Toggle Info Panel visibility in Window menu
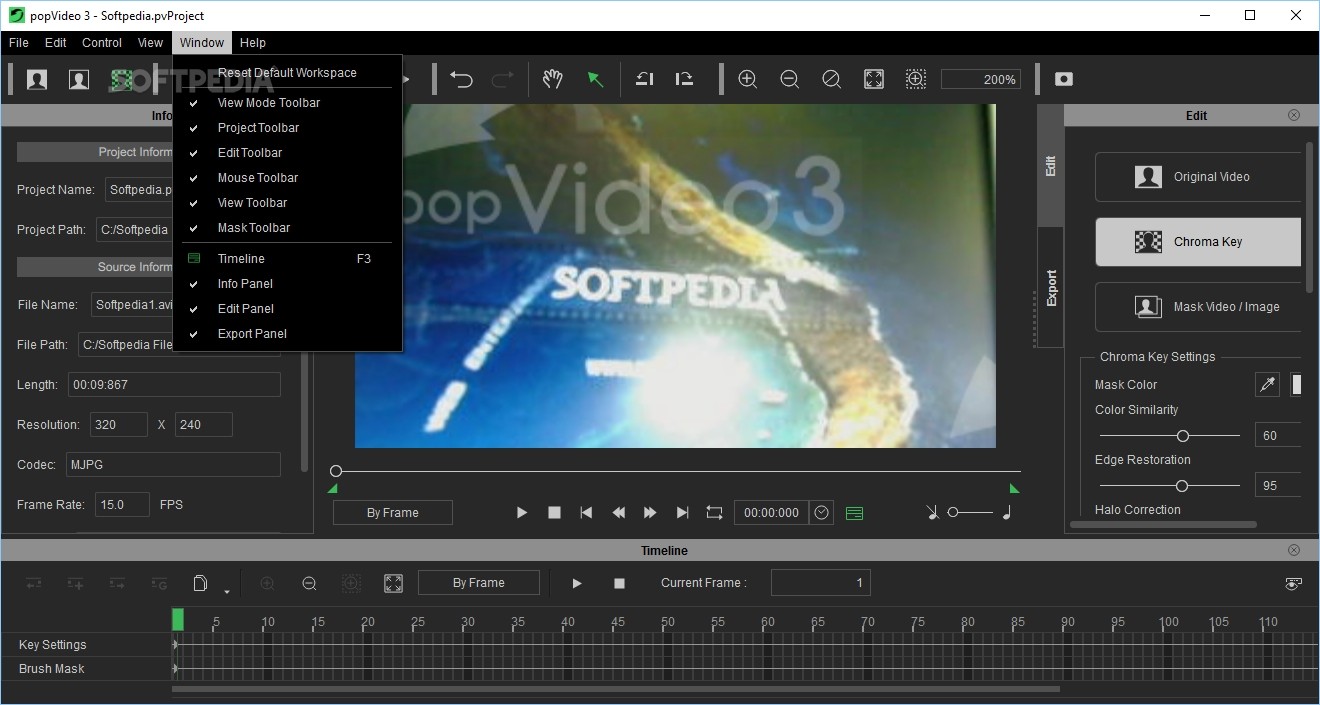This screenshot has height=705, width=1320. tap(287, 284)
